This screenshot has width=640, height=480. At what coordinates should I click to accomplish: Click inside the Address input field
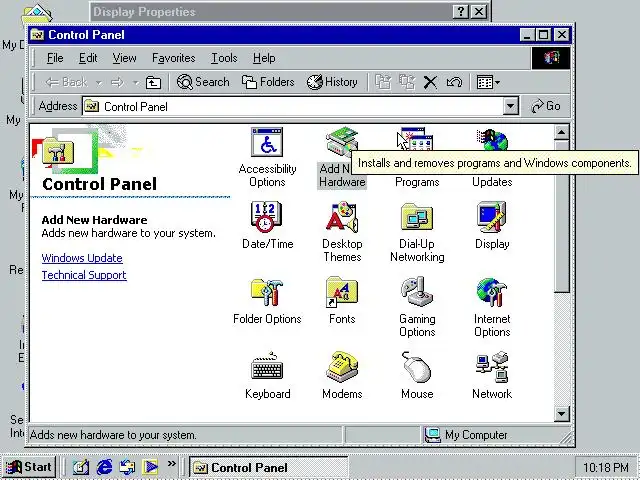[292, 107]
